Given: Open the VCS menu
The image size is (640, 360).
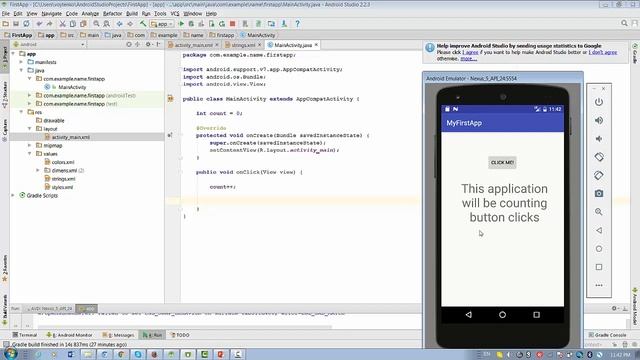Looking at the screenshot, I should click(x=175, y=13).
